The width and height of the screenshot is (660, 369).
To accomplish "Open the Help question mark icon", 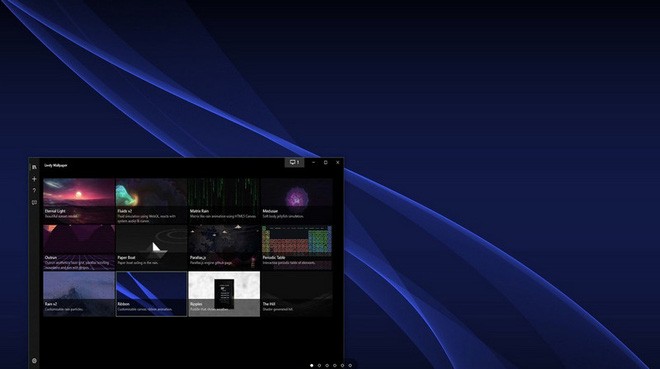I will tap(34, 191).
